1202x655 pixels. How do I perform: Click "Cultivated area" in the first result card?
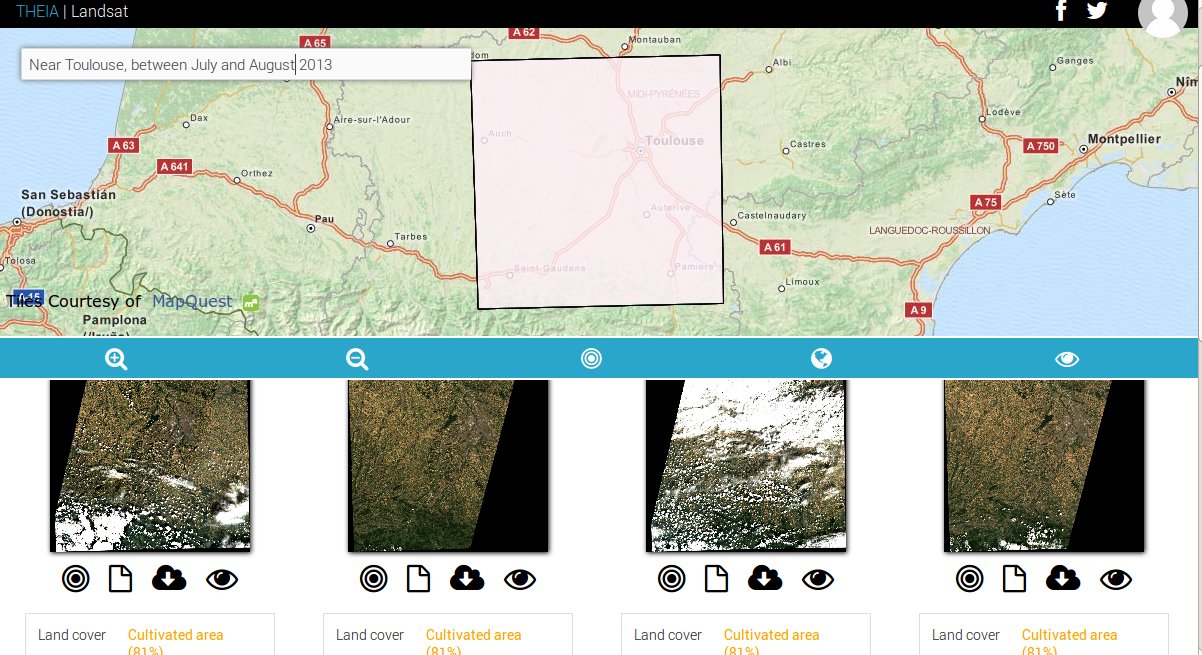(176, 635)
